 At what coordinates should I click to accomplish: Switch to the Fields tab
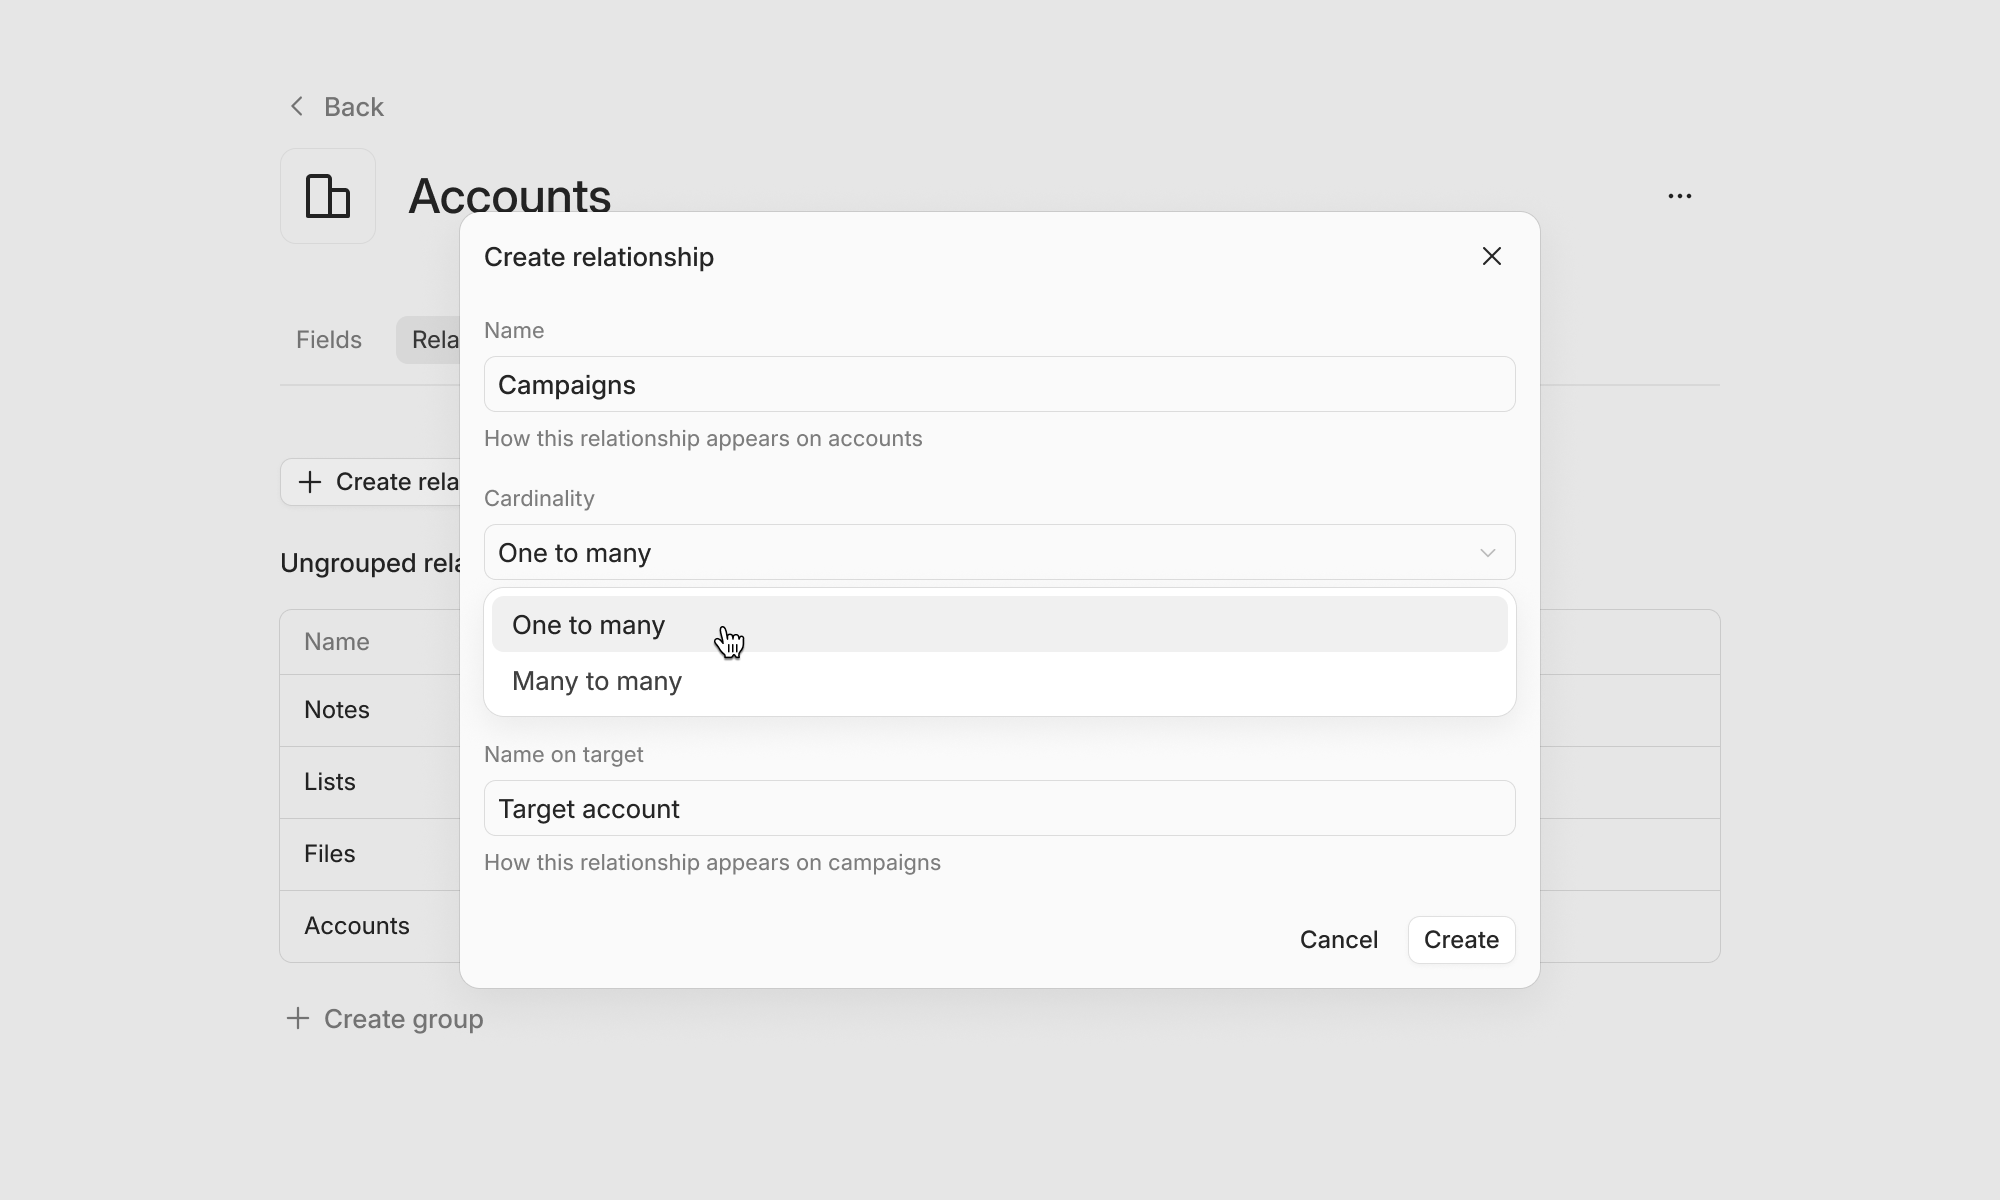328,340
